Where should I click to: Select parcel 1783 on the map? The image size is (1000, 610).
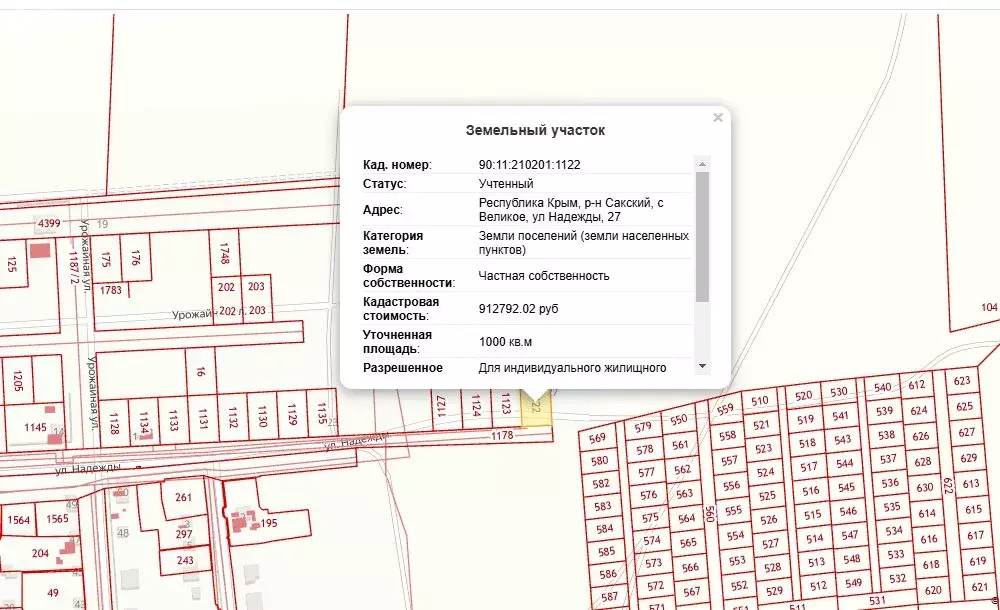[110, 290]
